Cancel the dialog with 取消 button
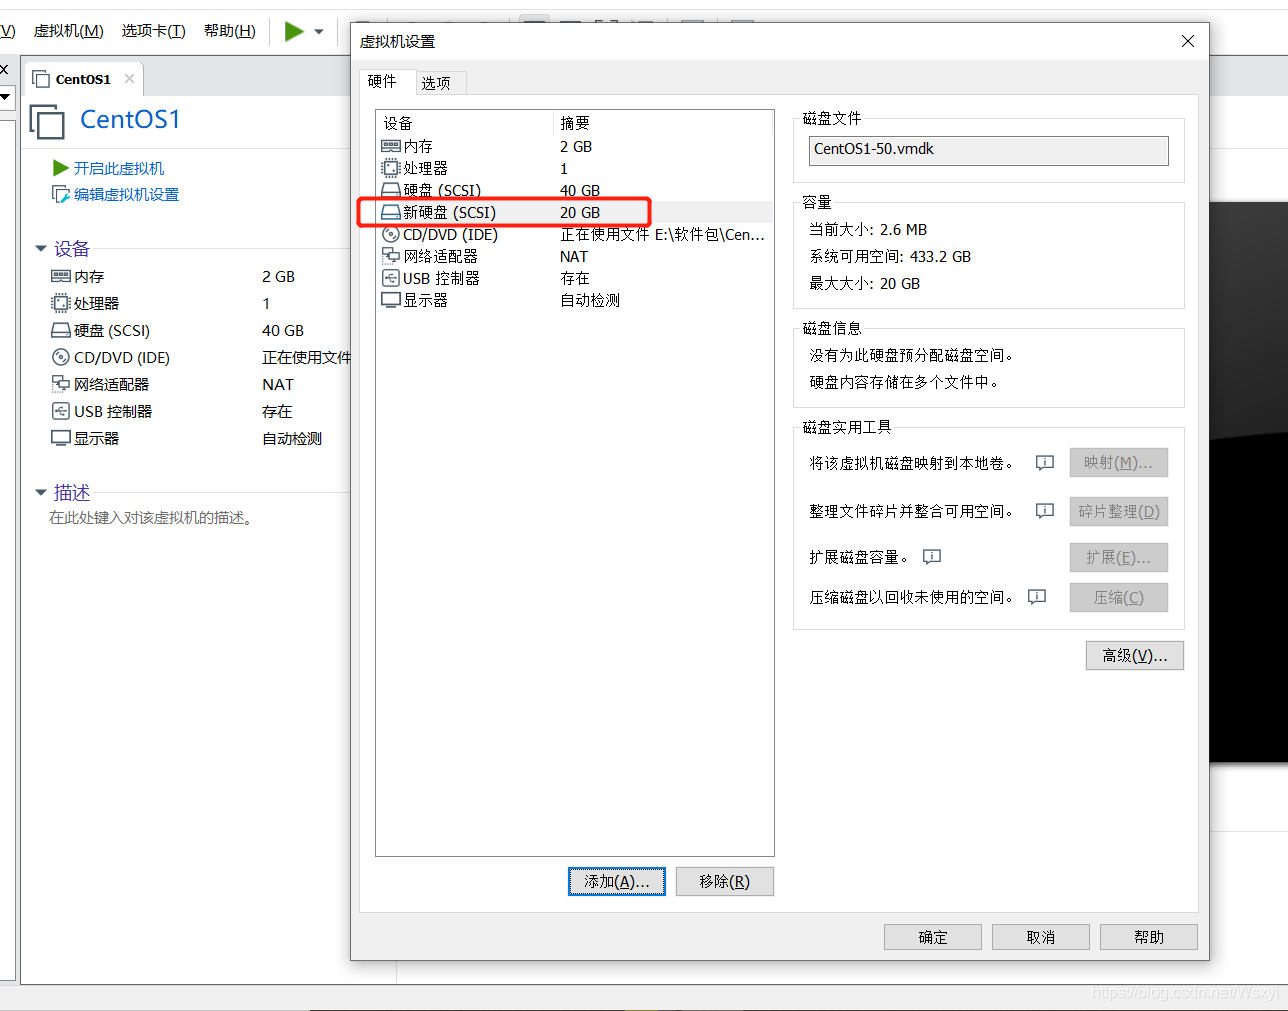Screen dimensions: 1288x1011 (1041, 937)
